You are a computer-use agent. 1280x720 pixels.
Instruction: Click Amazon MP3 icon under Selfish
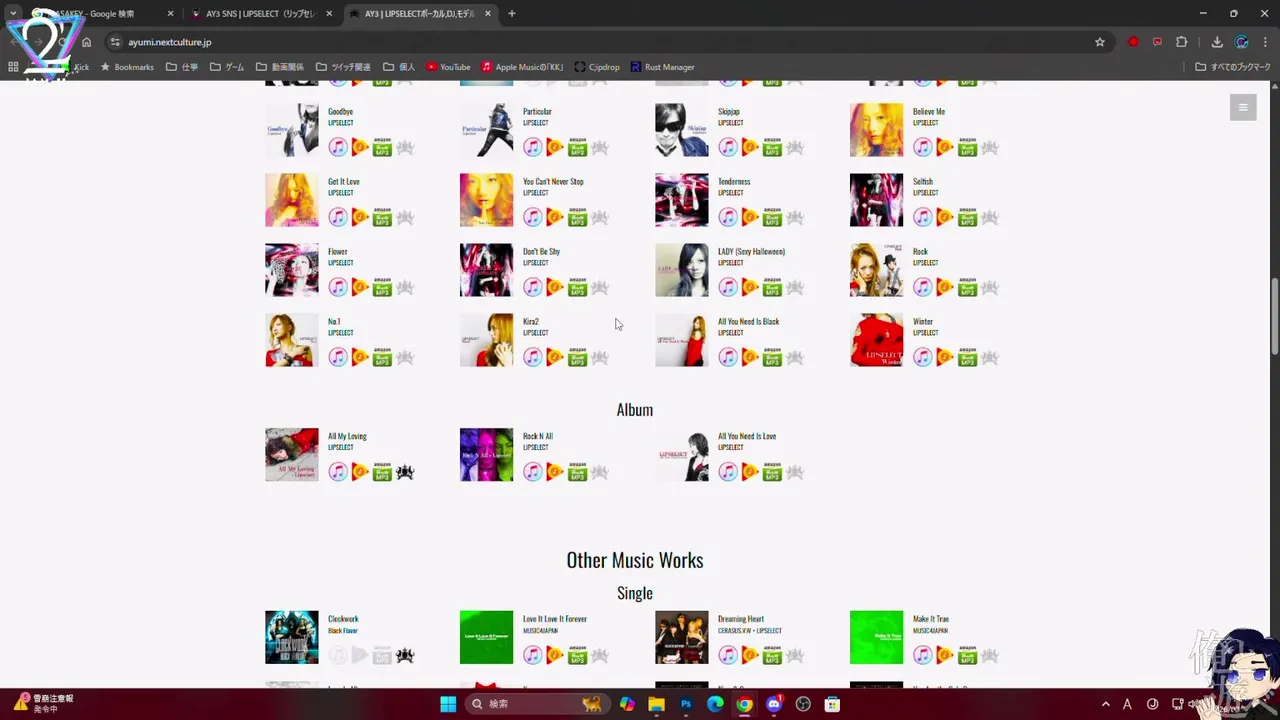(967, 217)
